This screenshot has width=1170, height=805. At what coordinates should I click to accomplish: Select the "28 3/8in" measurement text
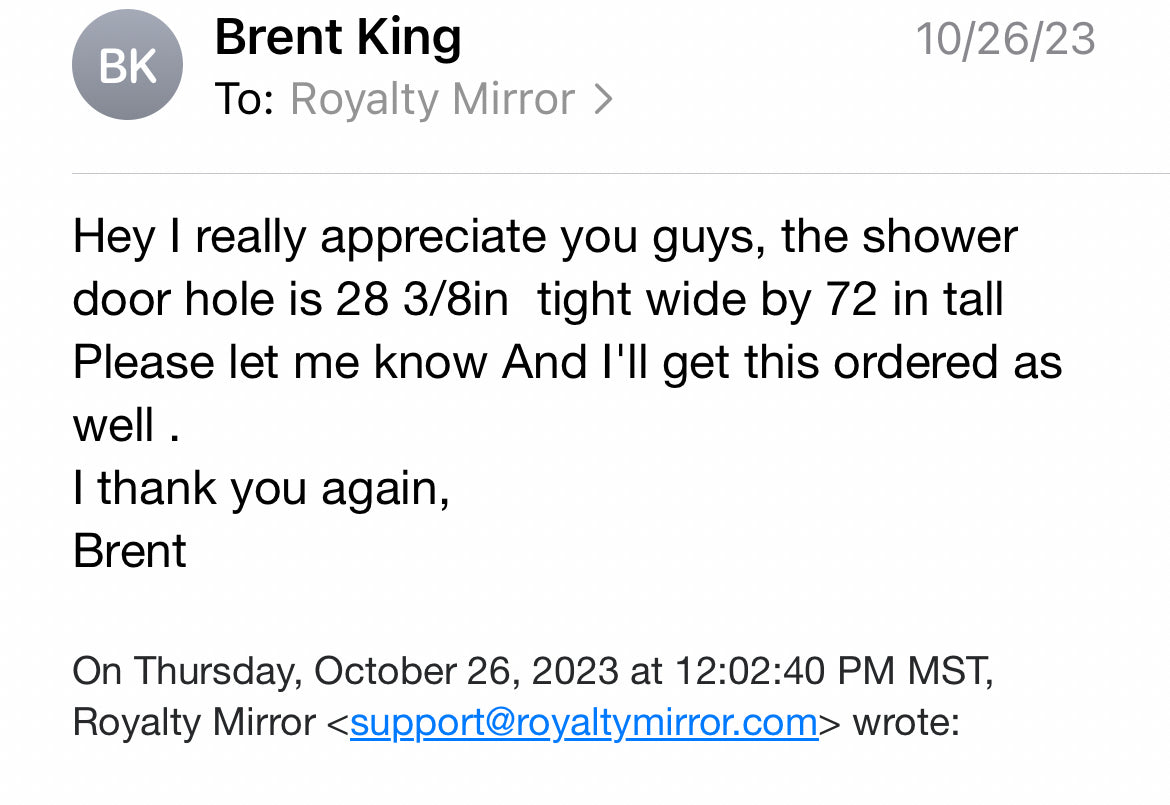[422, 300]
